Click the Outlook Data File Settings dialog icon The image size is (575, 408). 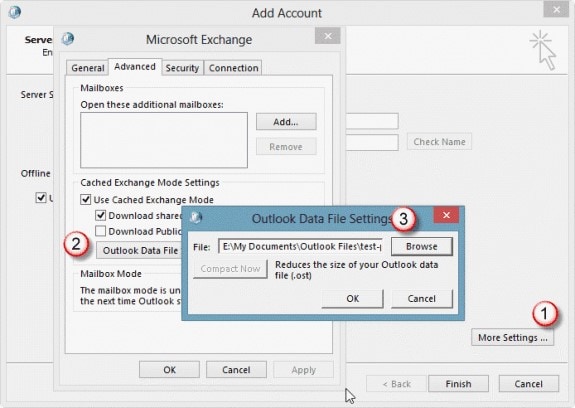click(196, 217)
